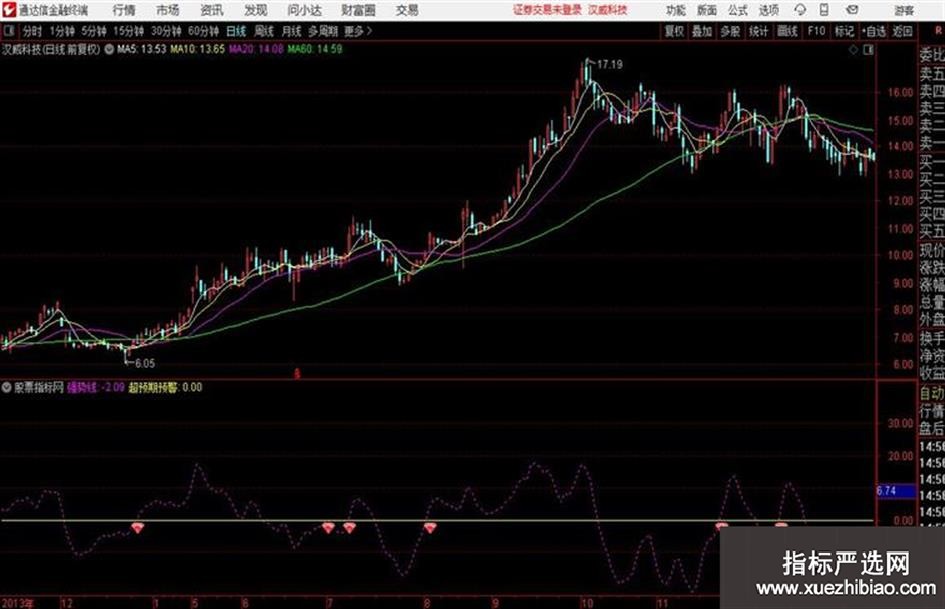This screenshot has height=609, width=945.
Task: Open the 行情 menu
Action: (x=124, y=10)
